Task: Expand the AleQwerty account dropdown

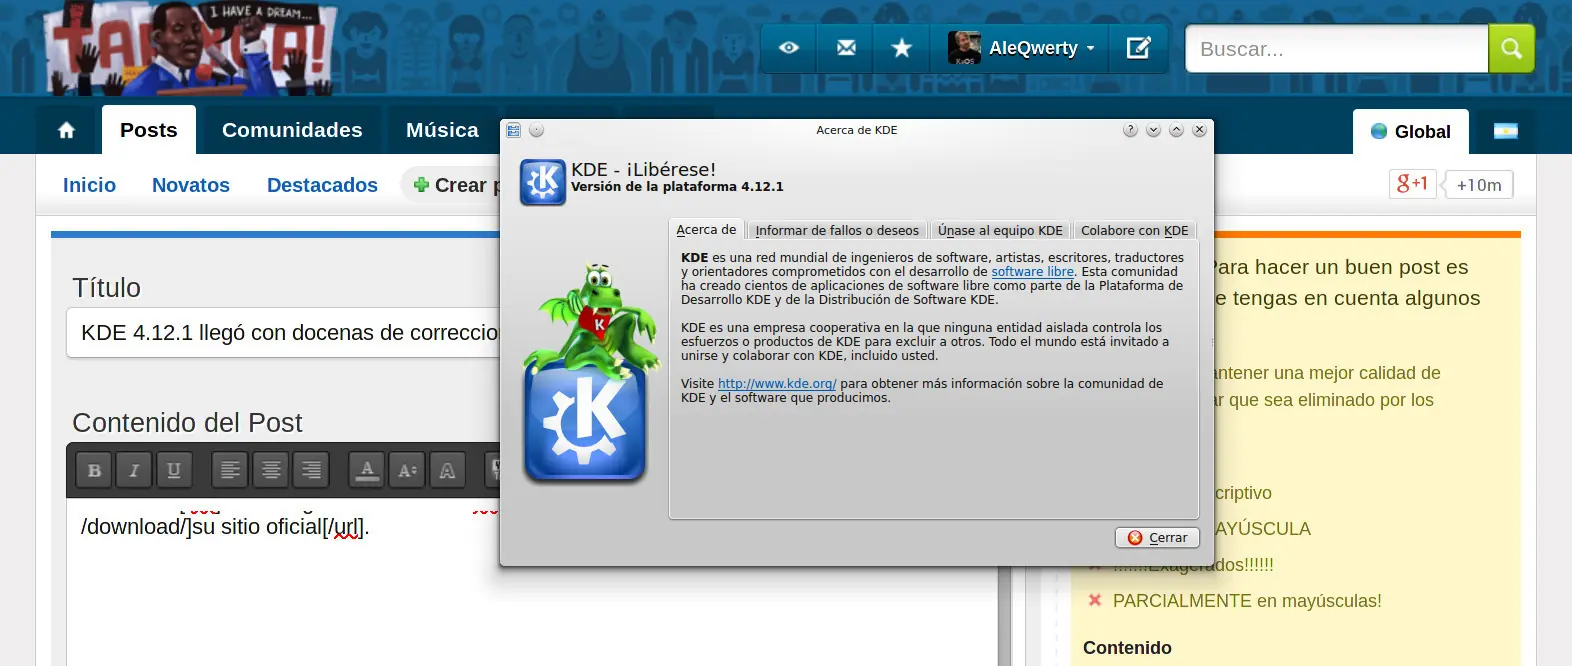Action: (1090, 48)
